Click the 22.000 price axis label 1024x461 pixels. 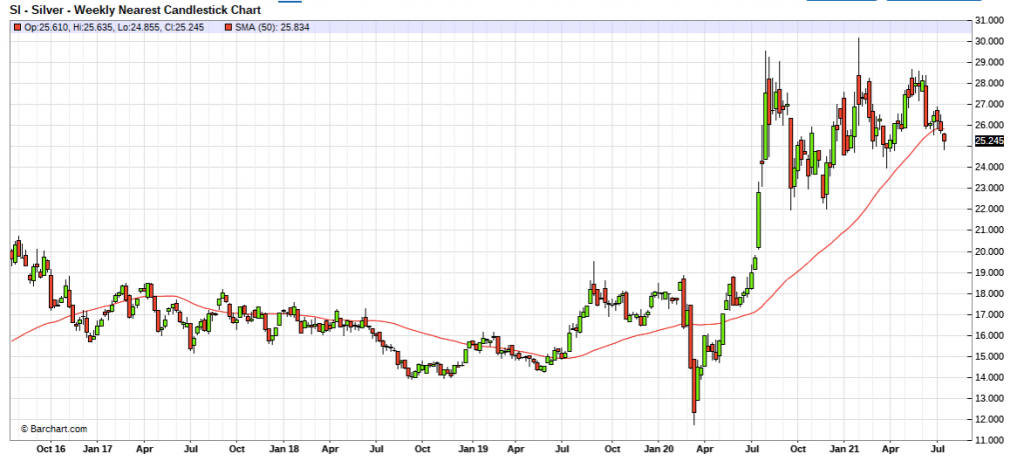coord(990,209)
